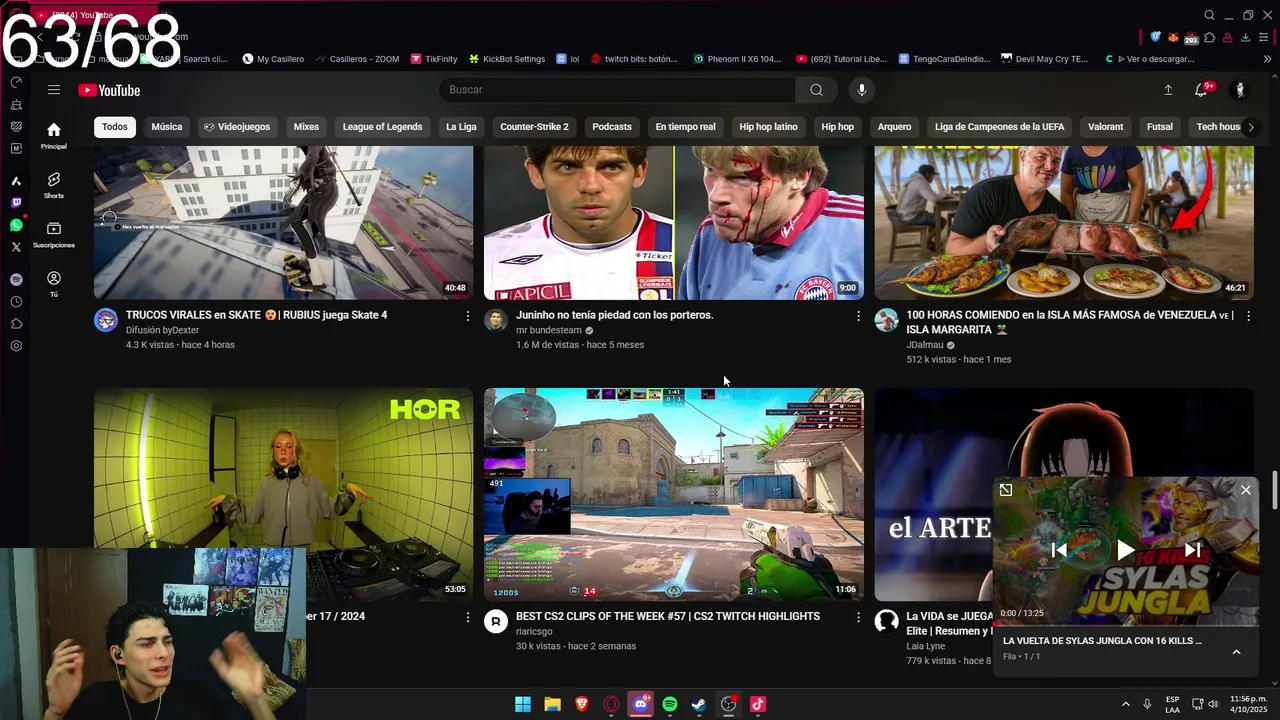Viewport: 1280px width, 720px height.
Task: Open taskbar volume control
Action: pyautogui.click(x=1213, y=704)
